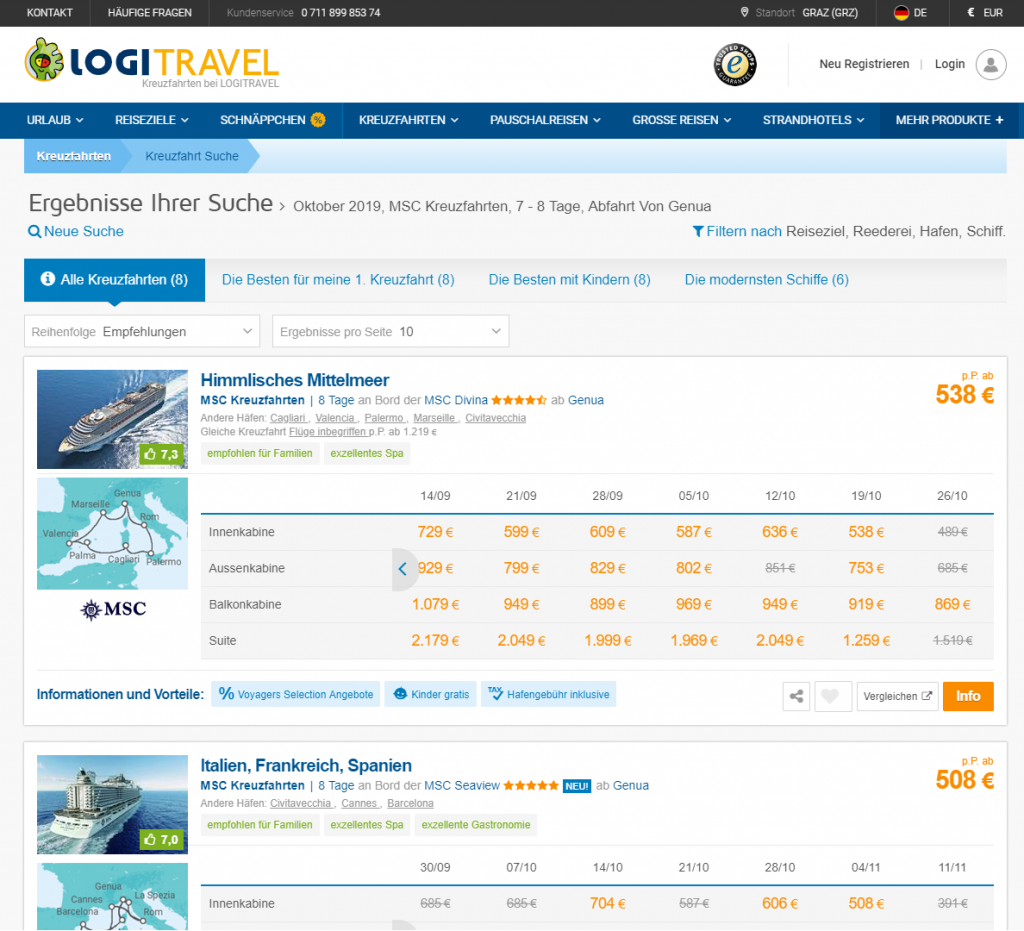The height and width of the screenshot is (931, 1024).
Task: Click the Cagliari port link
Action: [288, 418]
